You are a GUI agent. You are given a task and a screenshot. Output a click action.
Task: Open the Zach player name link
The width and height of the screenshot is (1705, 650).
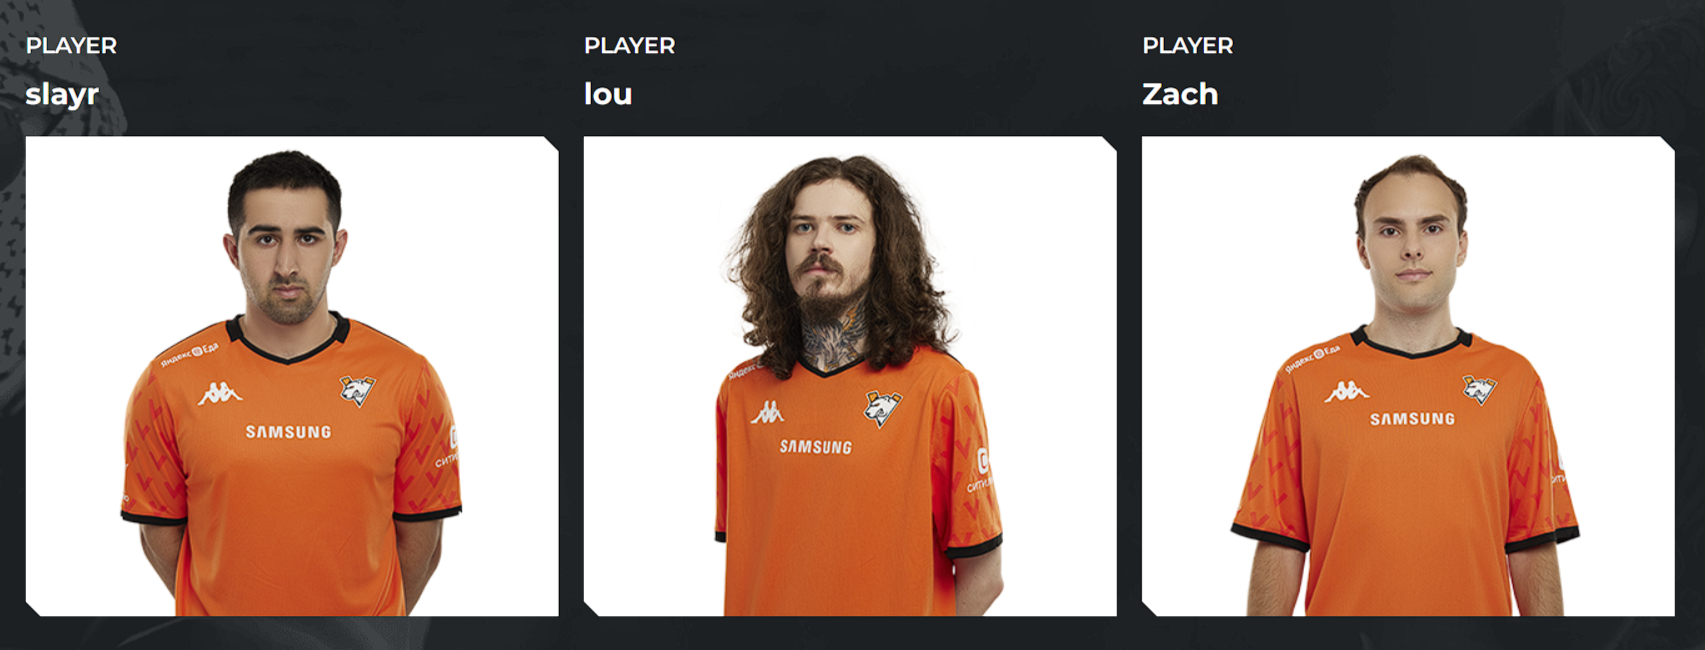point(1180,94)
